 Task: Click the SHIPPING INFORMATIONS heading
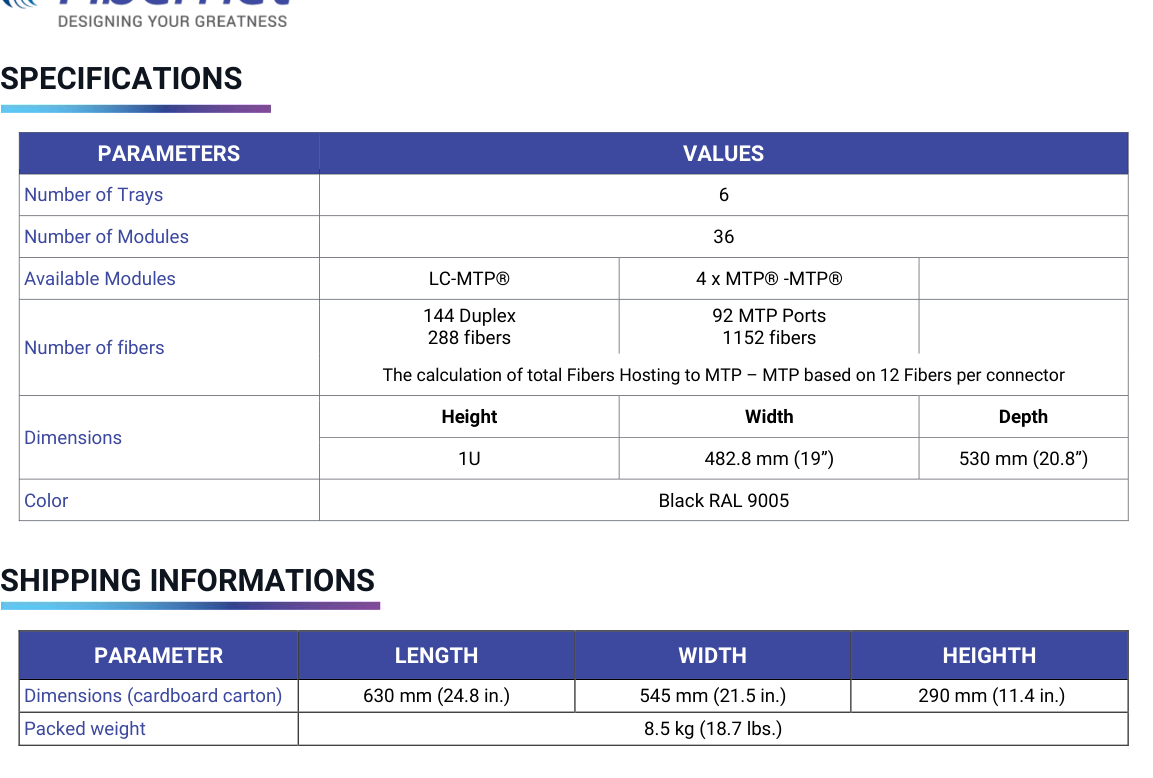pos(188,581)
